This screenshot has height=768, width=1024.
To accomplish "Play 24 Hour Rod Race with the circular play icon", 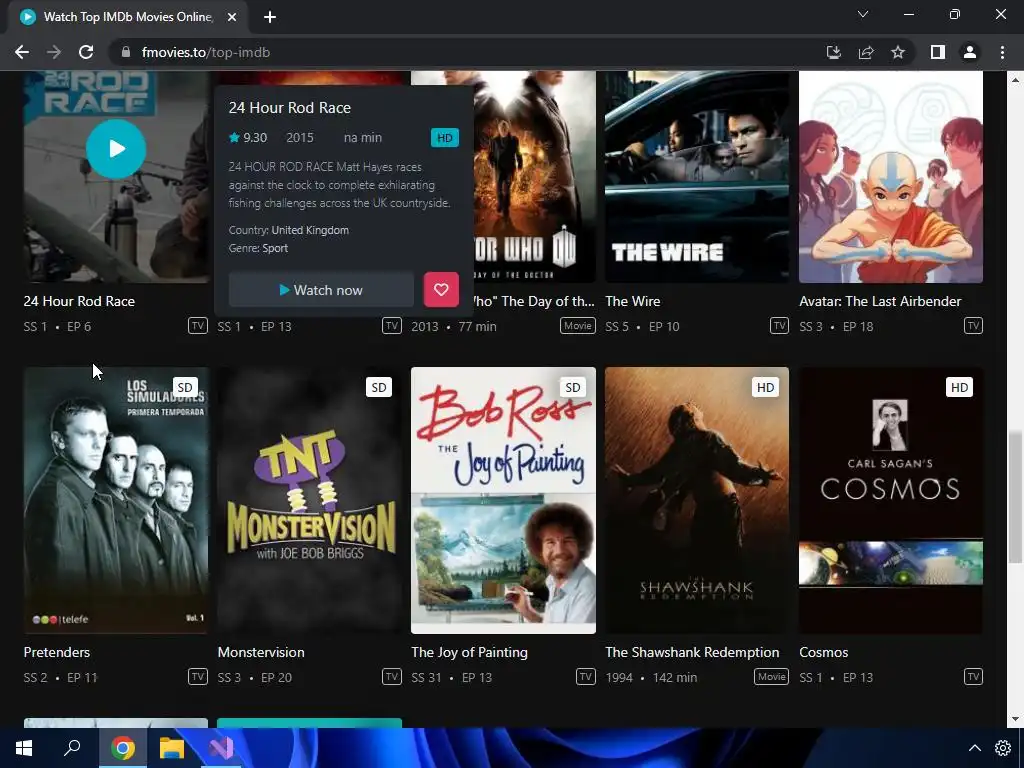I will pos(116,149).
